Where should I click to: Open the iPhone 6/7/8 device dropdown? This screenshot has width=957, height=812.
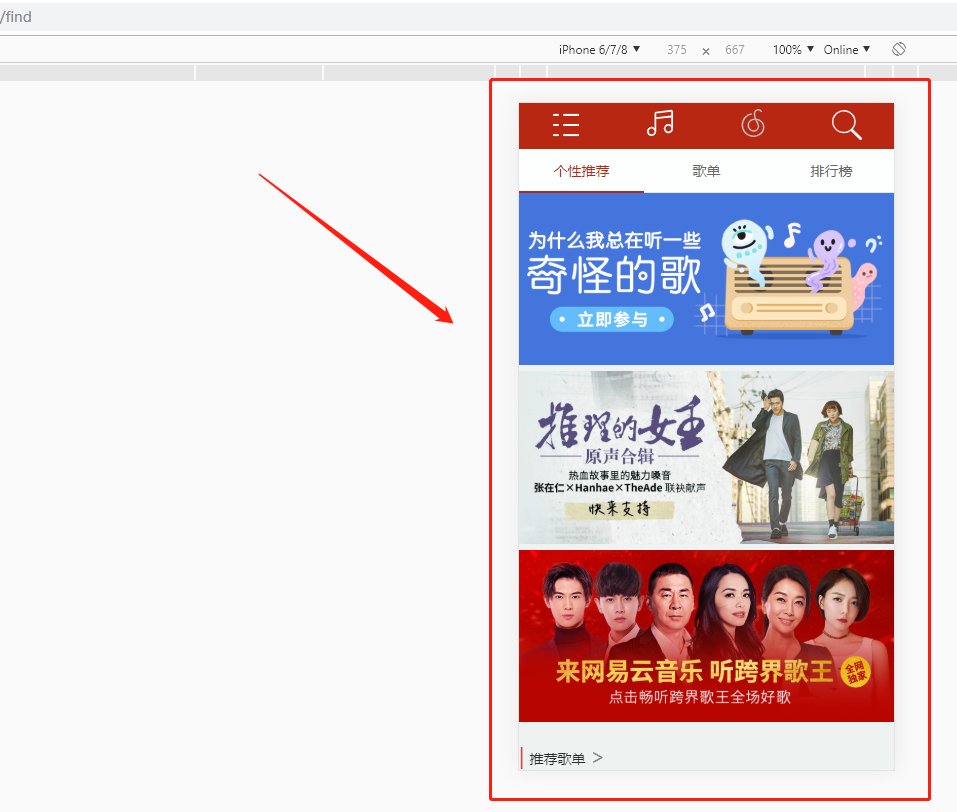[x=599, y=49]
